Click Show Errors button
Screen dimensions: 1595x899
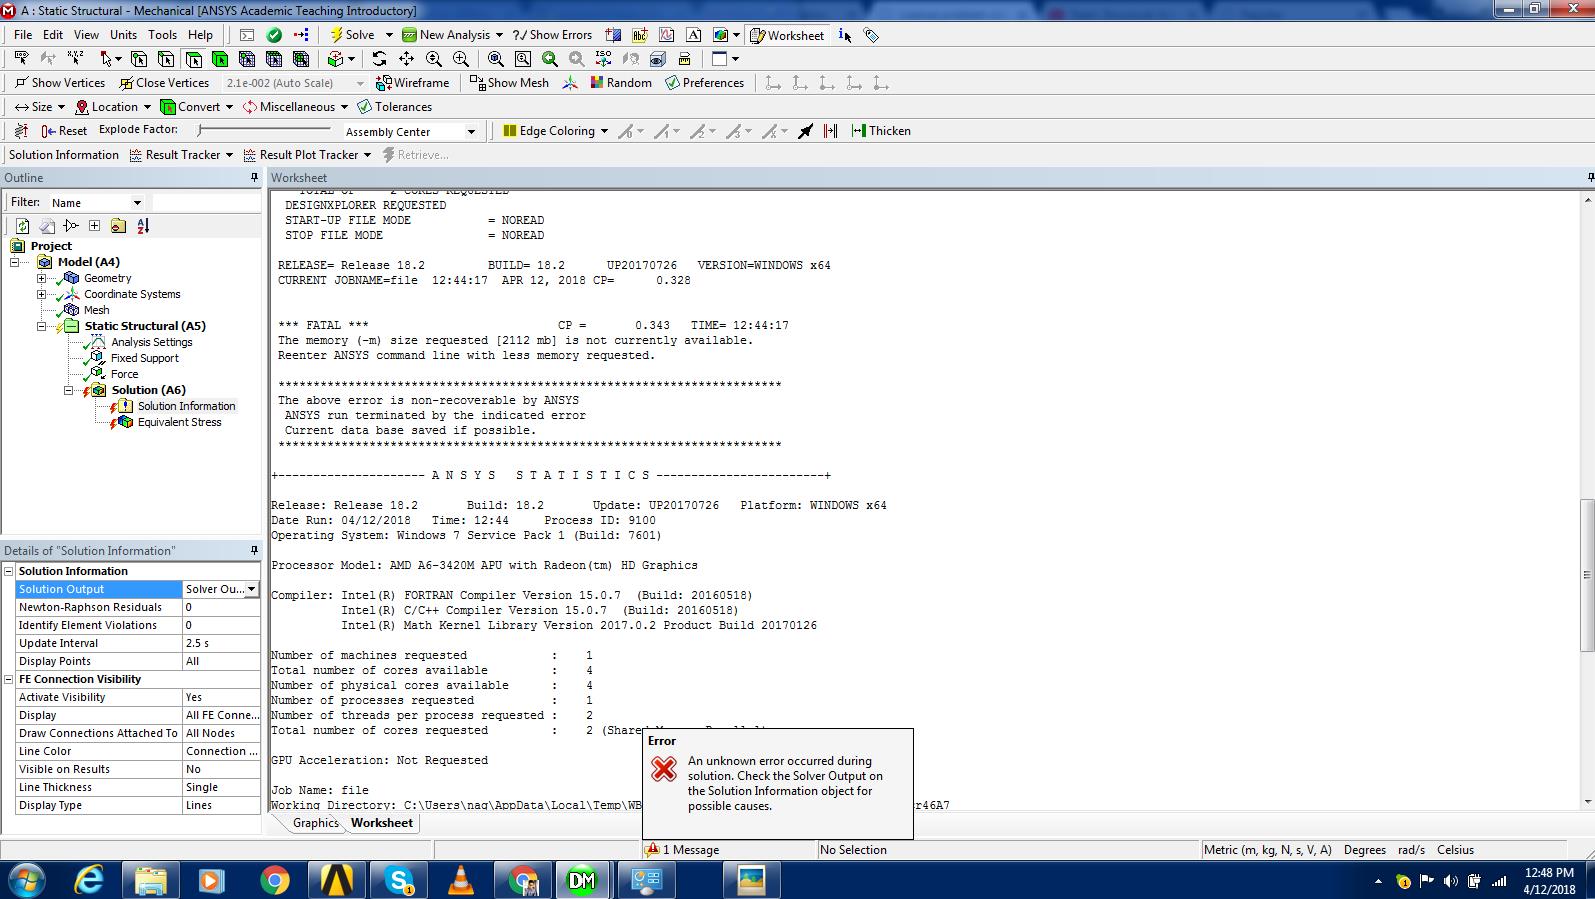click(552, 35)
